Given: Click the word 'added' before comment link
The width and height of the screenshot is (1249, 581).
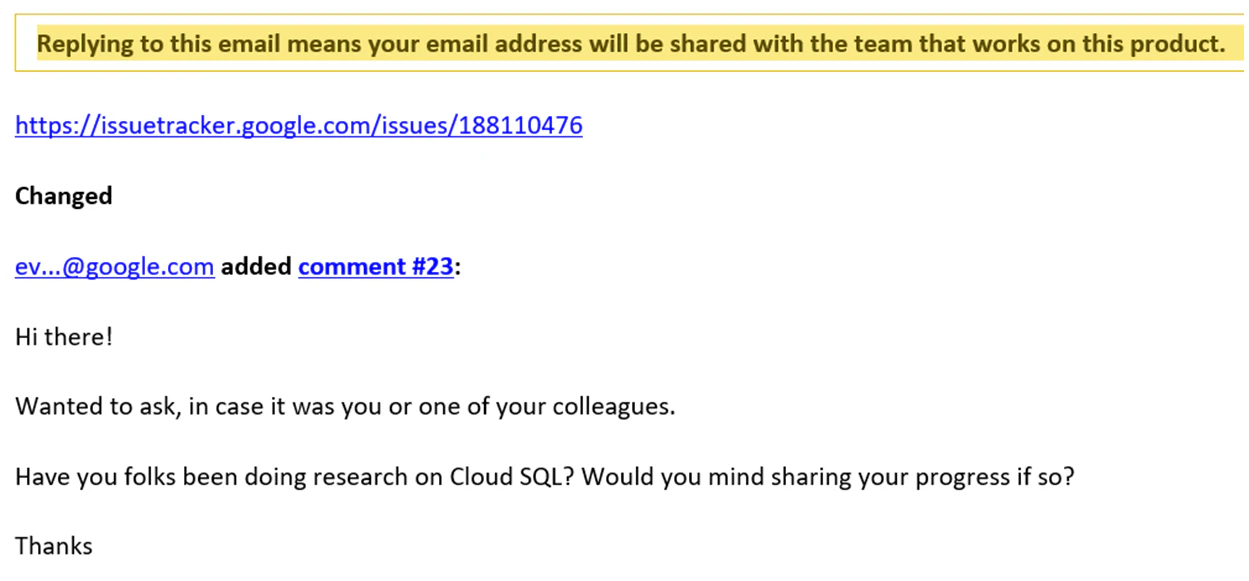Looking at the screenshot, I should (x=256, y=266).
